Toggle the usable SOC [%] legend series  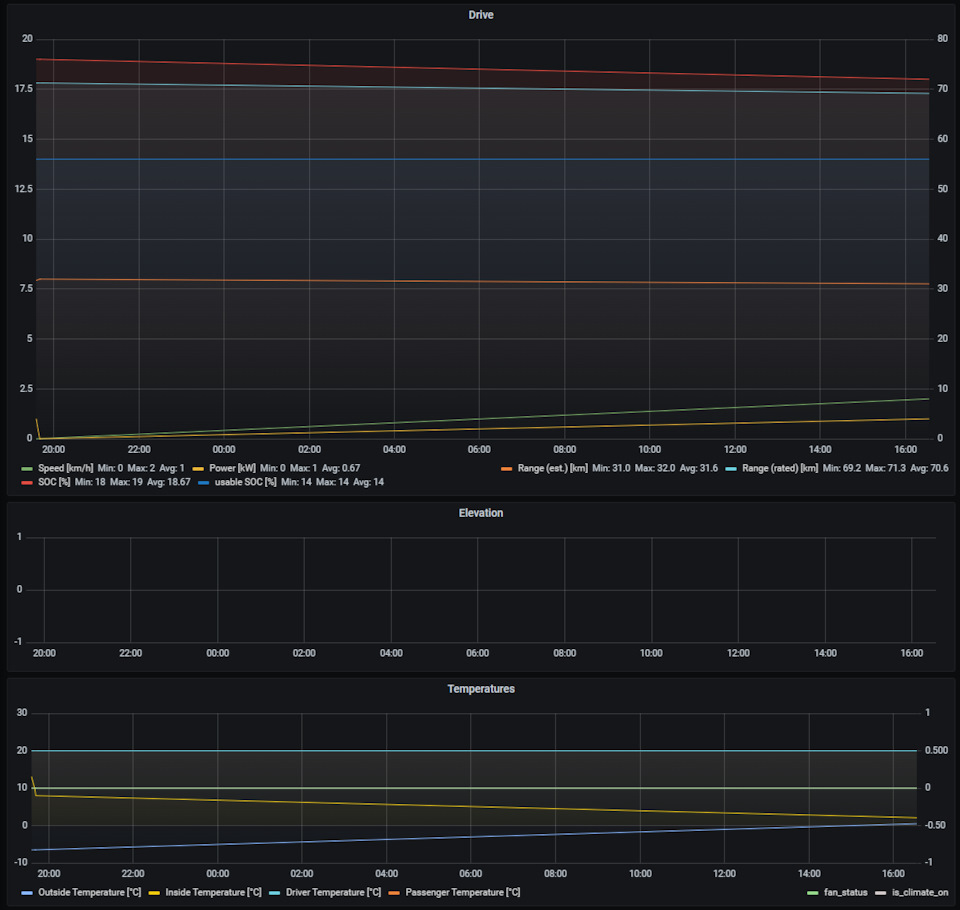click(x=246, y=482)
